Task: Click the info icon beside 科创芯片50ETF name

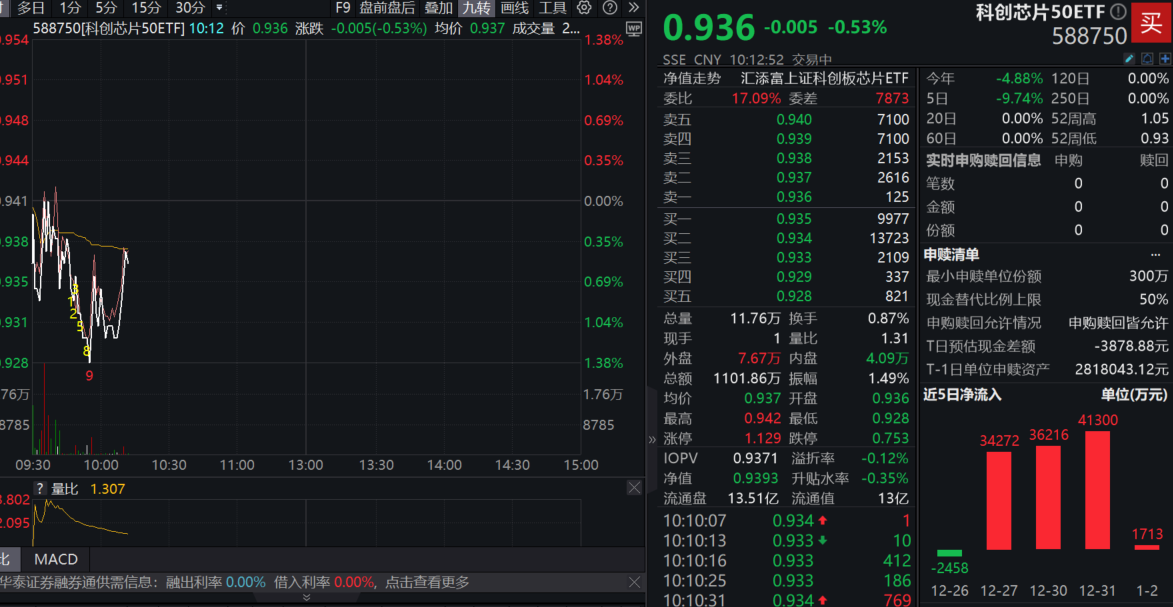Action: [x=1118, y=11]
